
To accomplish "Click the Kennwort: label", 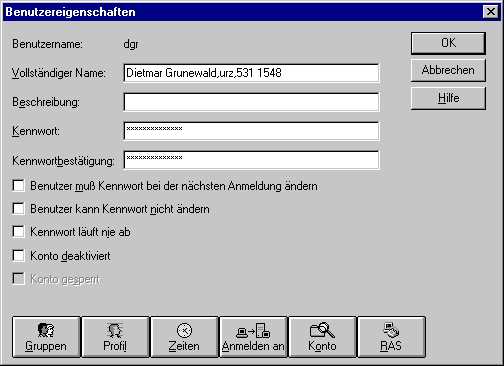I will (36, 131).
